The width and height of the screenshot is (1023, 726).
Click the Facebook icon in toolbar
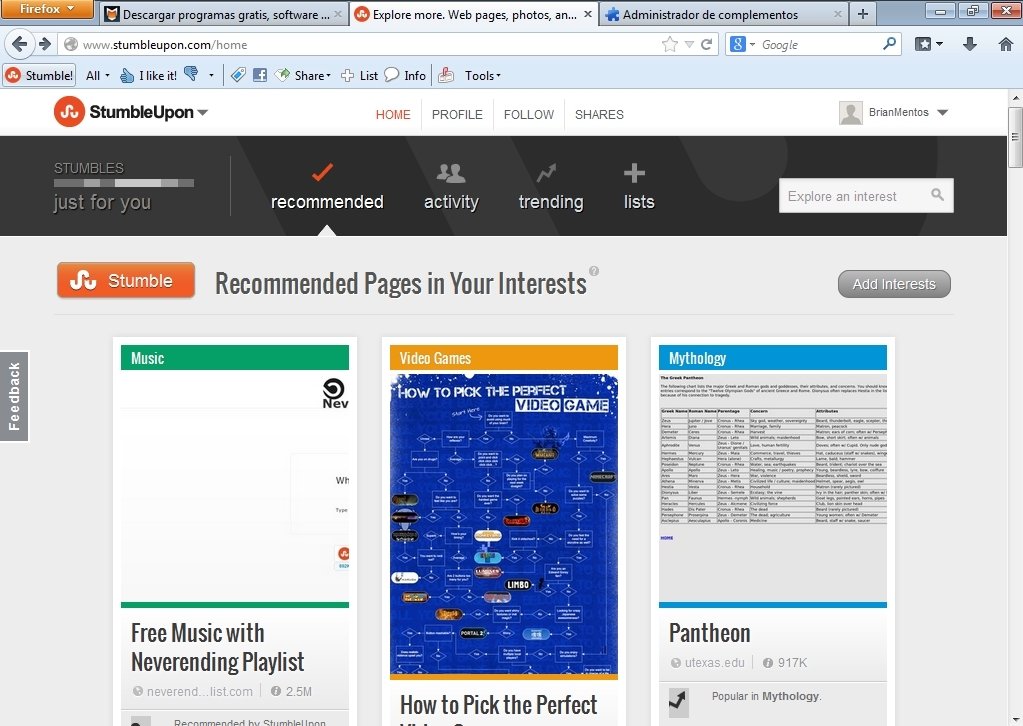tap(260, 75)
